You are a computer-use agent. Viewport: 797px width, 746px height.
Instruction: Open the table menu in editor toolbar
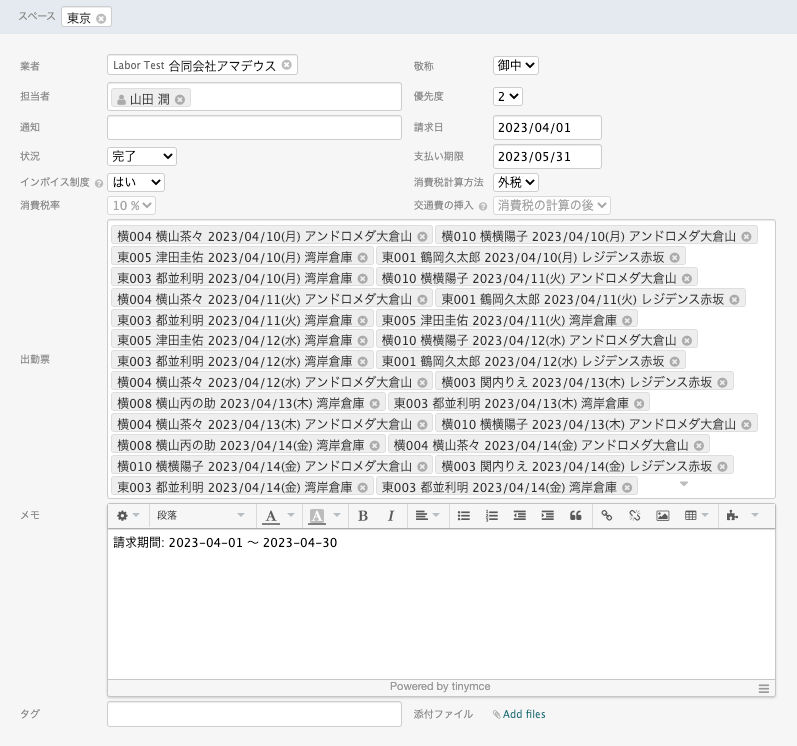[x=696, y=516]
